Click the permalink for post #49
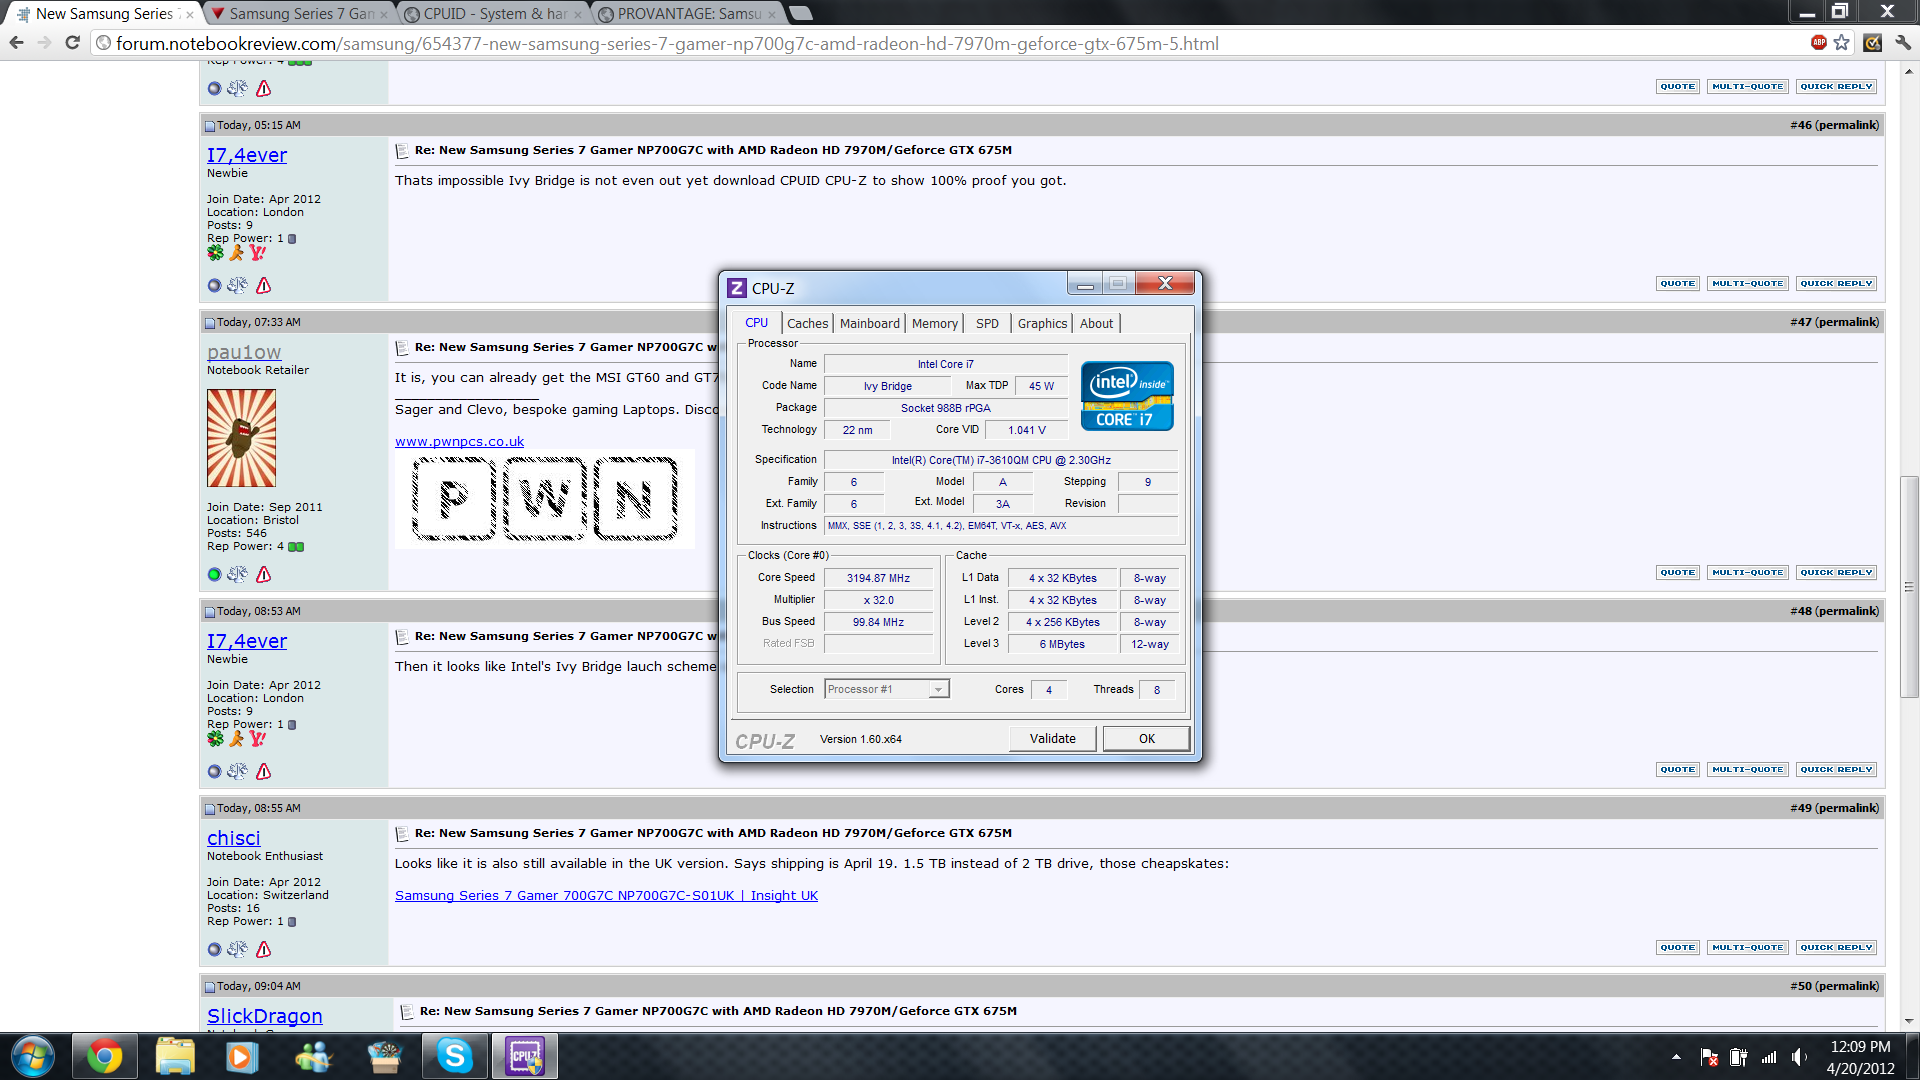1920x1080 pixels. (x=1846, y=809)
